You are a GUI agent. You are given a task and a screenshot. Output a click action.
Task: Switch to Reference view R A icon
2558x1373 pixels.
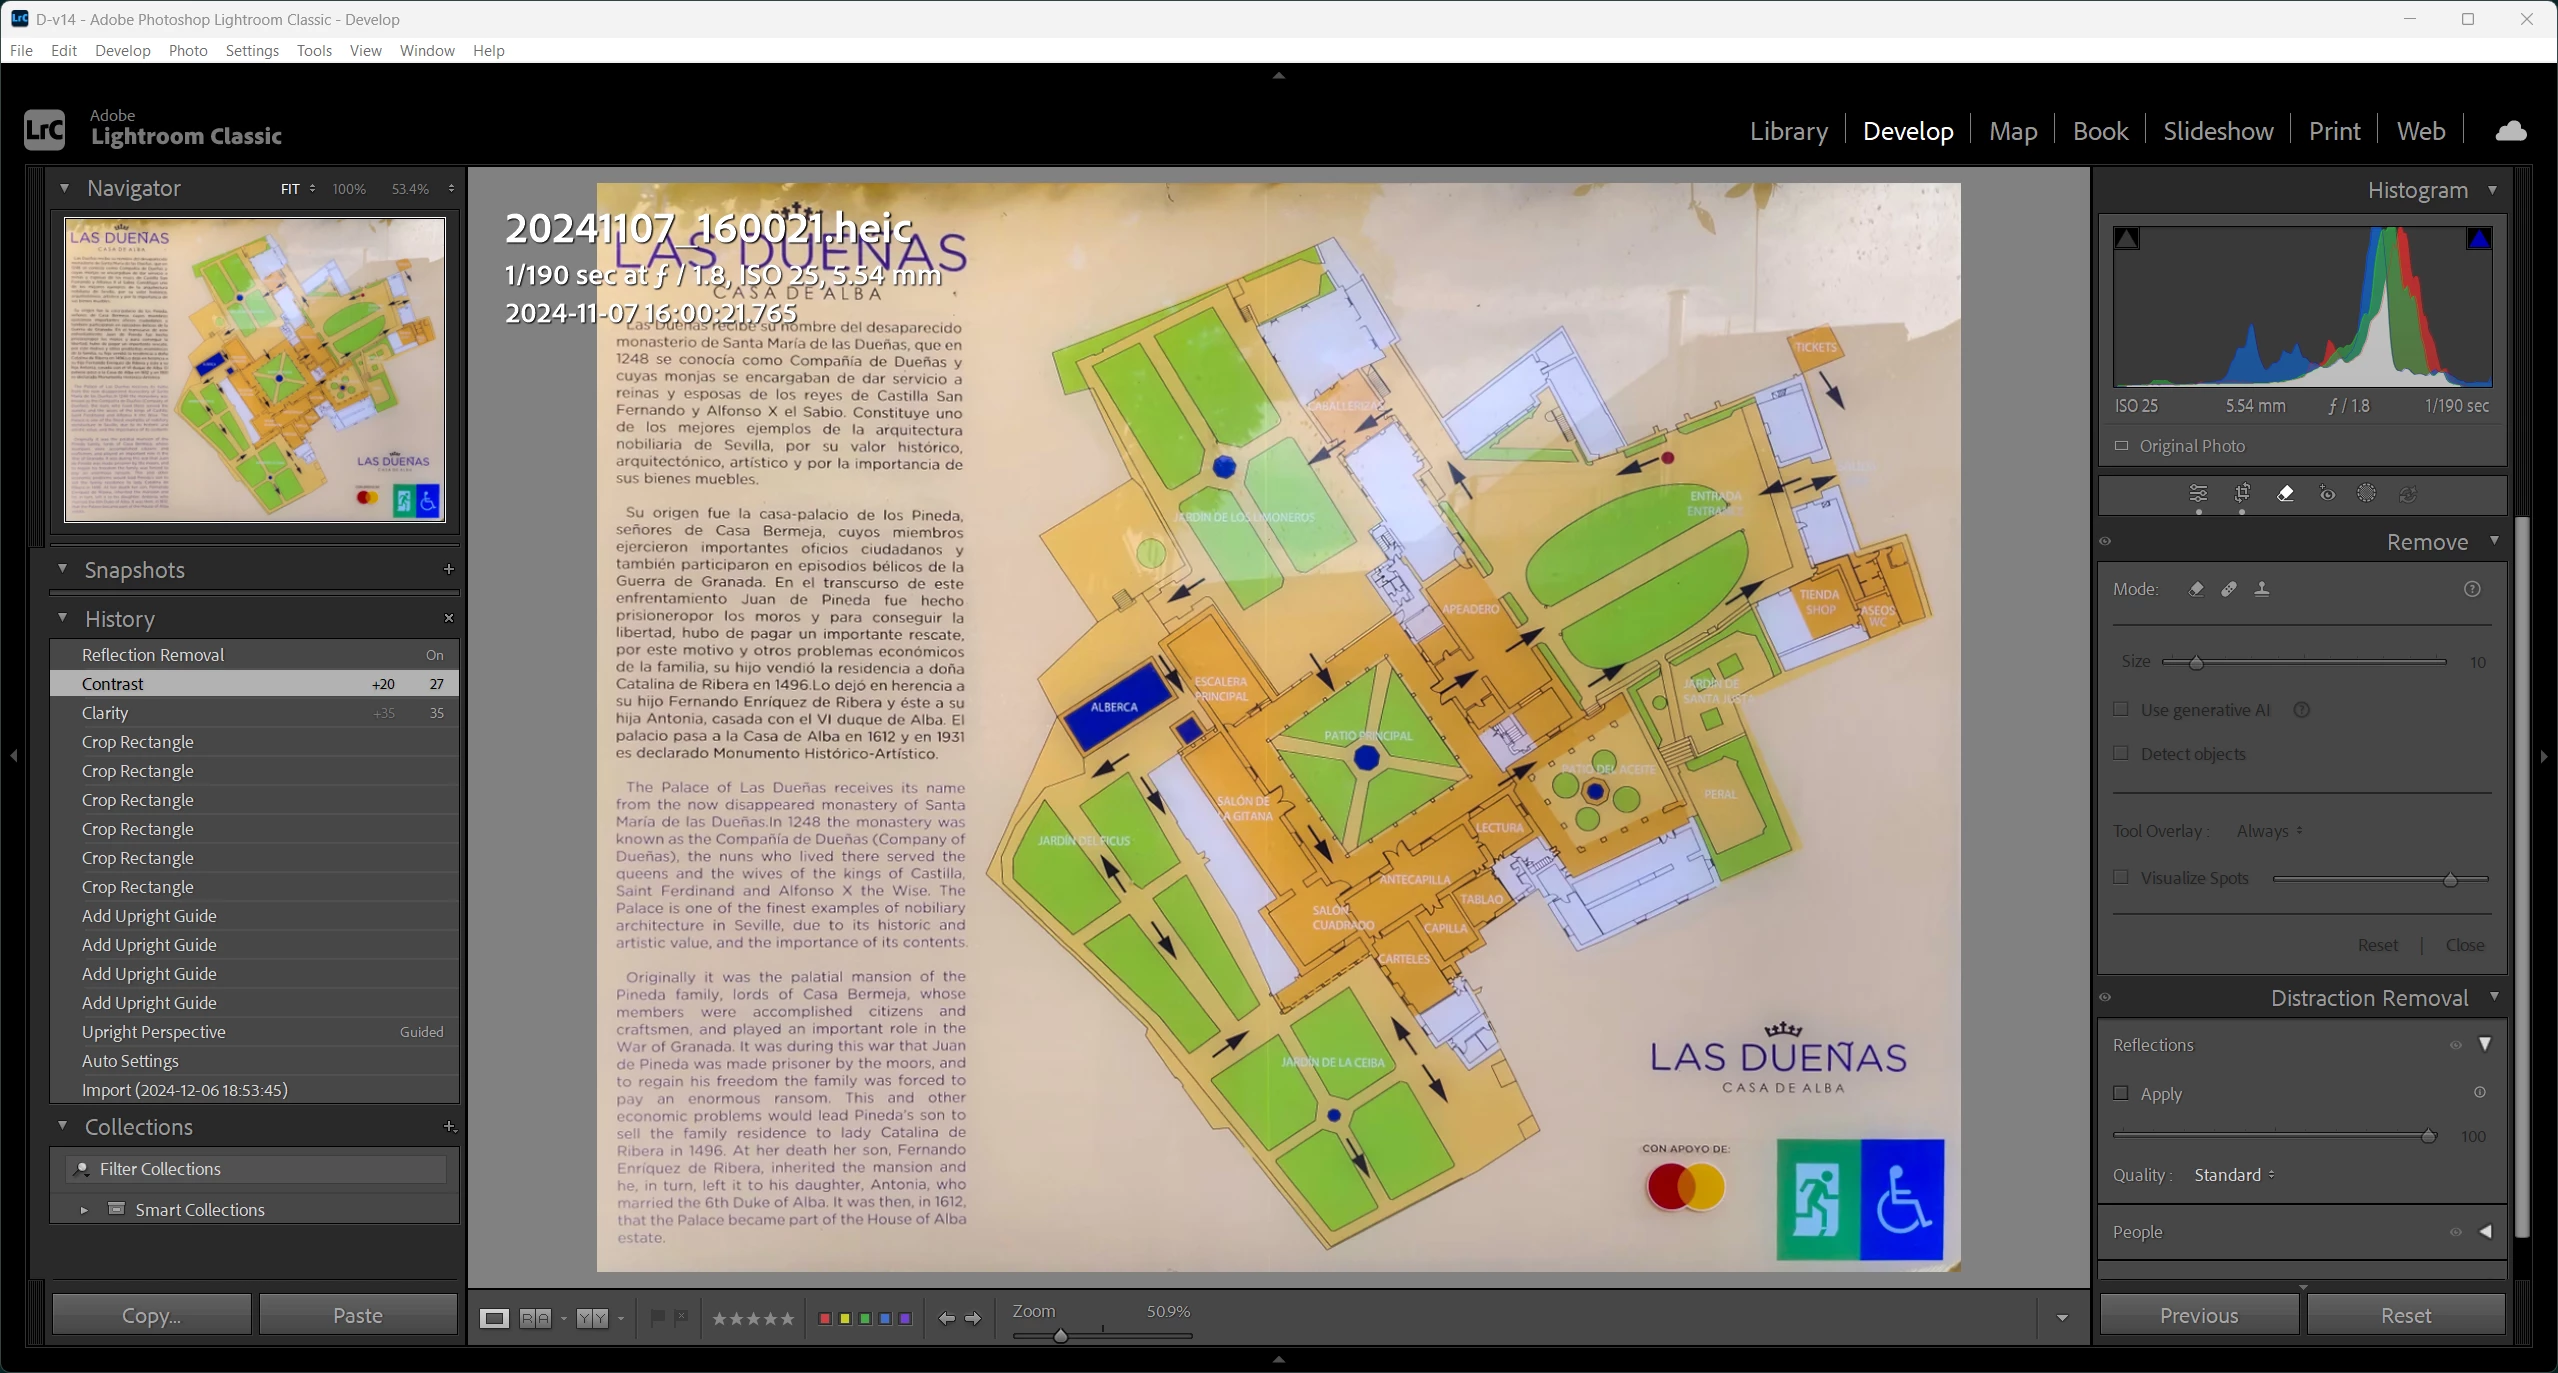[535, 1318]
